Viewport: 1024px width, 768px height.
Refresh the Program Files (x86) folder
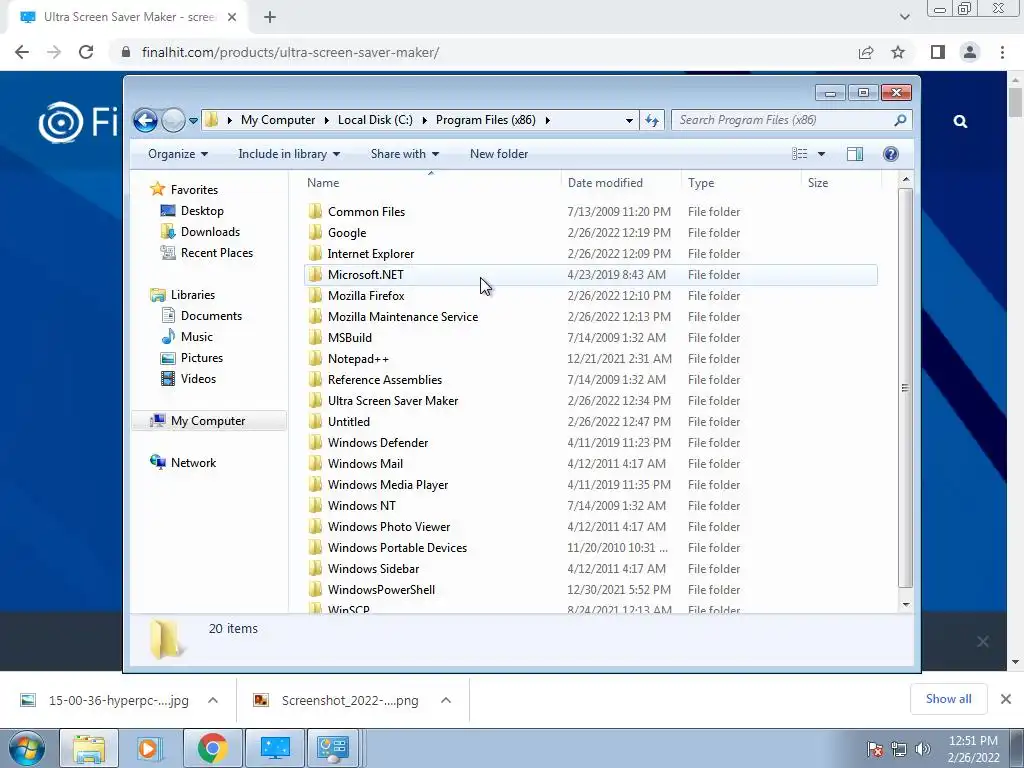pyautogui.click(x=652, y=120)
